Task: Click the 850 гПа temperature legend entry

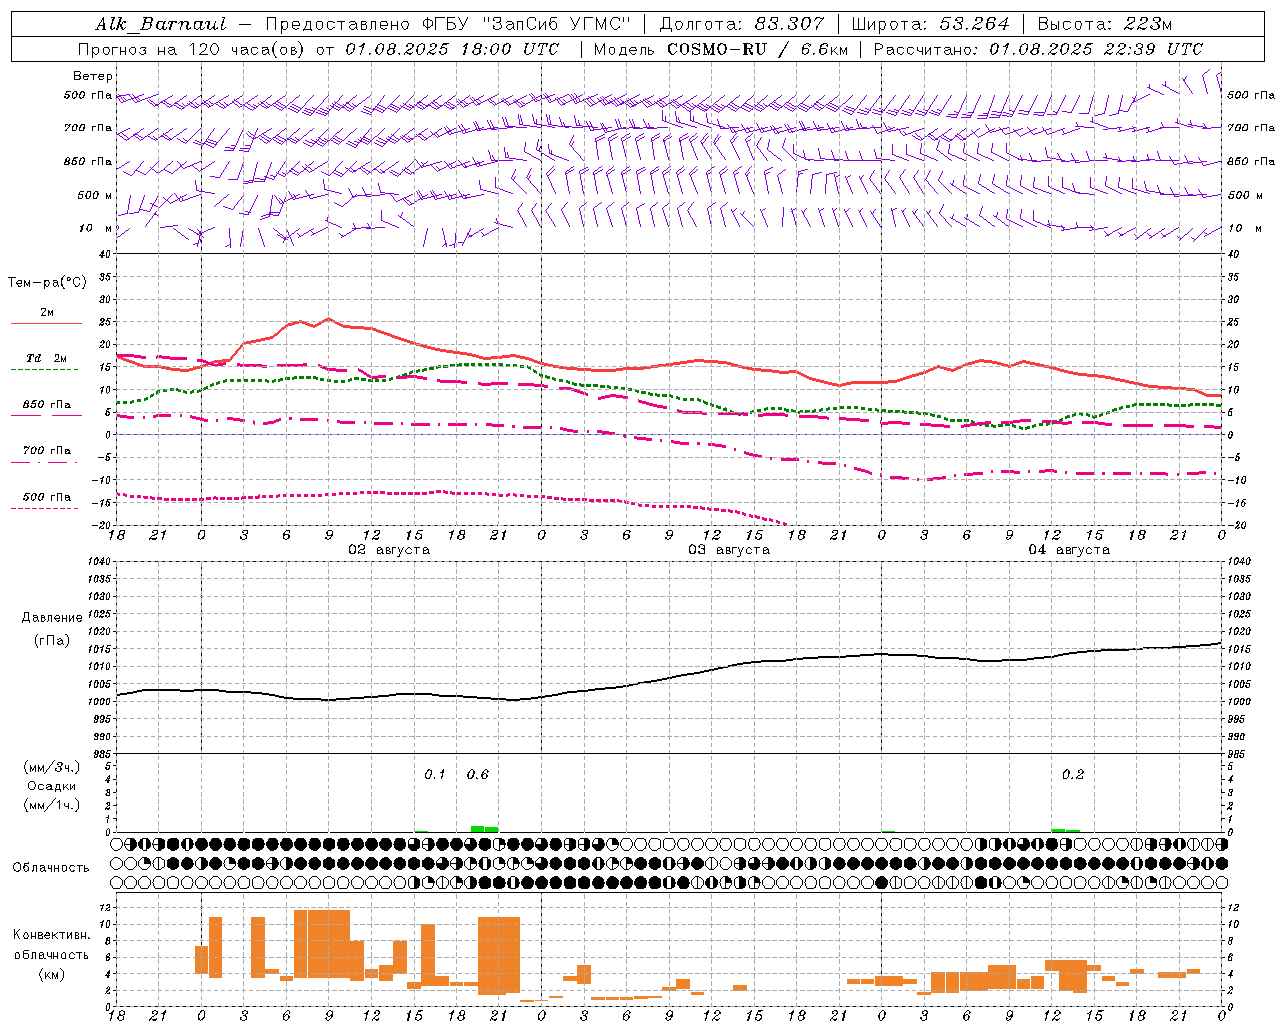Action: 47,405
